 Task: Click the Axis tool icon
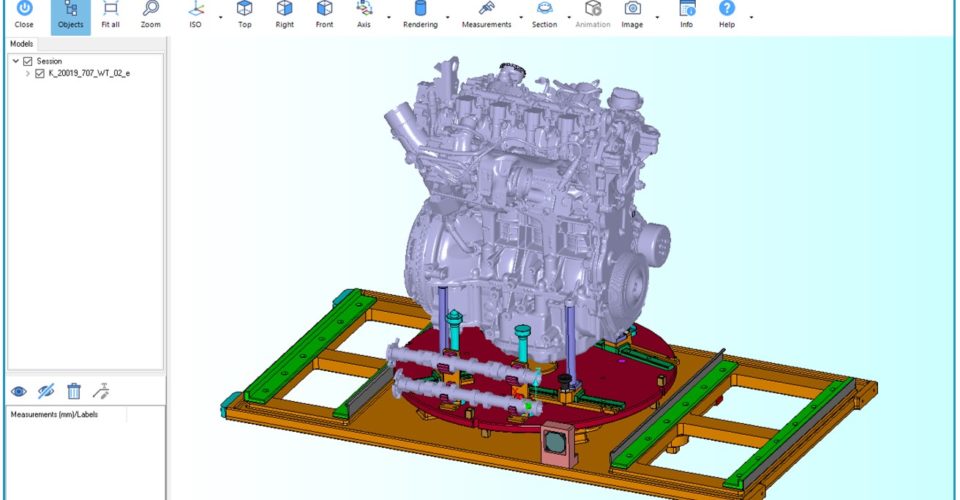click(364, 9)
